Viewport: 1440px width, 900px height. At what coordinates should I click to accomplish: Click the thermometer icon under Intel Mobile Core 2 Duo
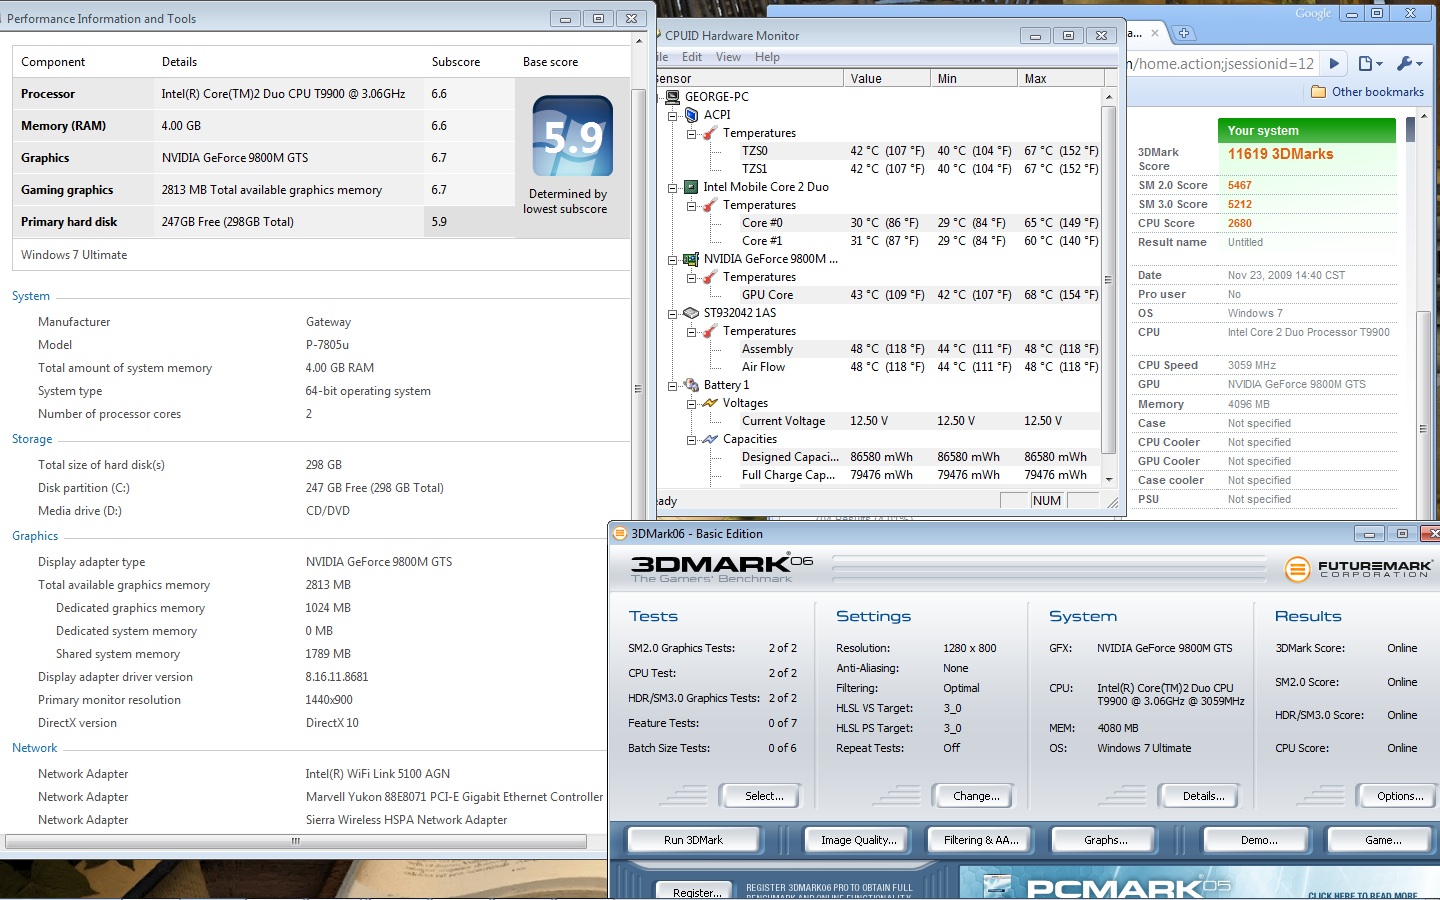pyautogui.click(x=710, y=205)
